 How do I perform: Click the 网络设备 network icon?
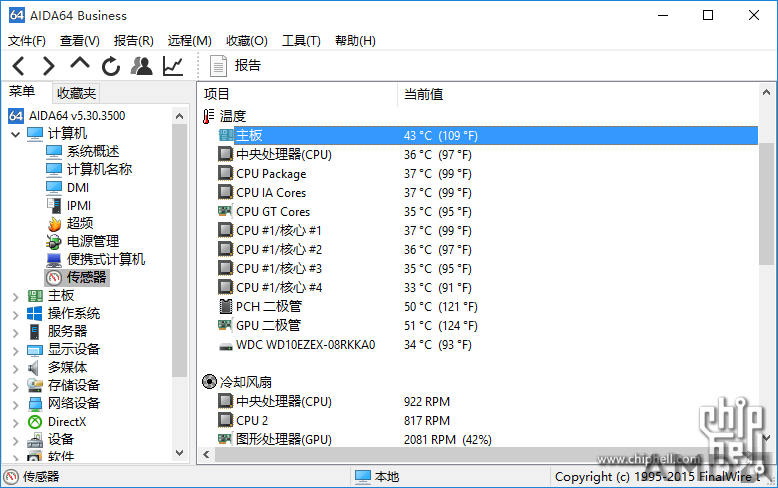coord(35,404)
